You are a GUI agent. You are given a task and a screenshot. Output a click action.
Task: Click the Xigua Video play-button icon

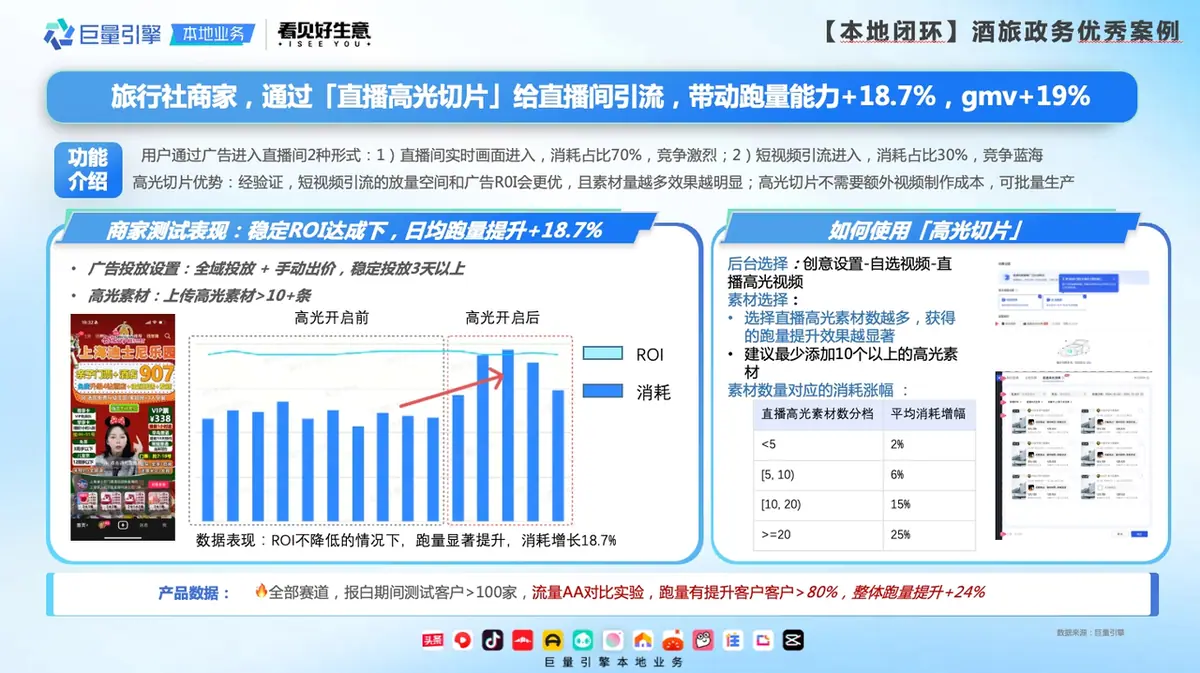tap(461, 639)
